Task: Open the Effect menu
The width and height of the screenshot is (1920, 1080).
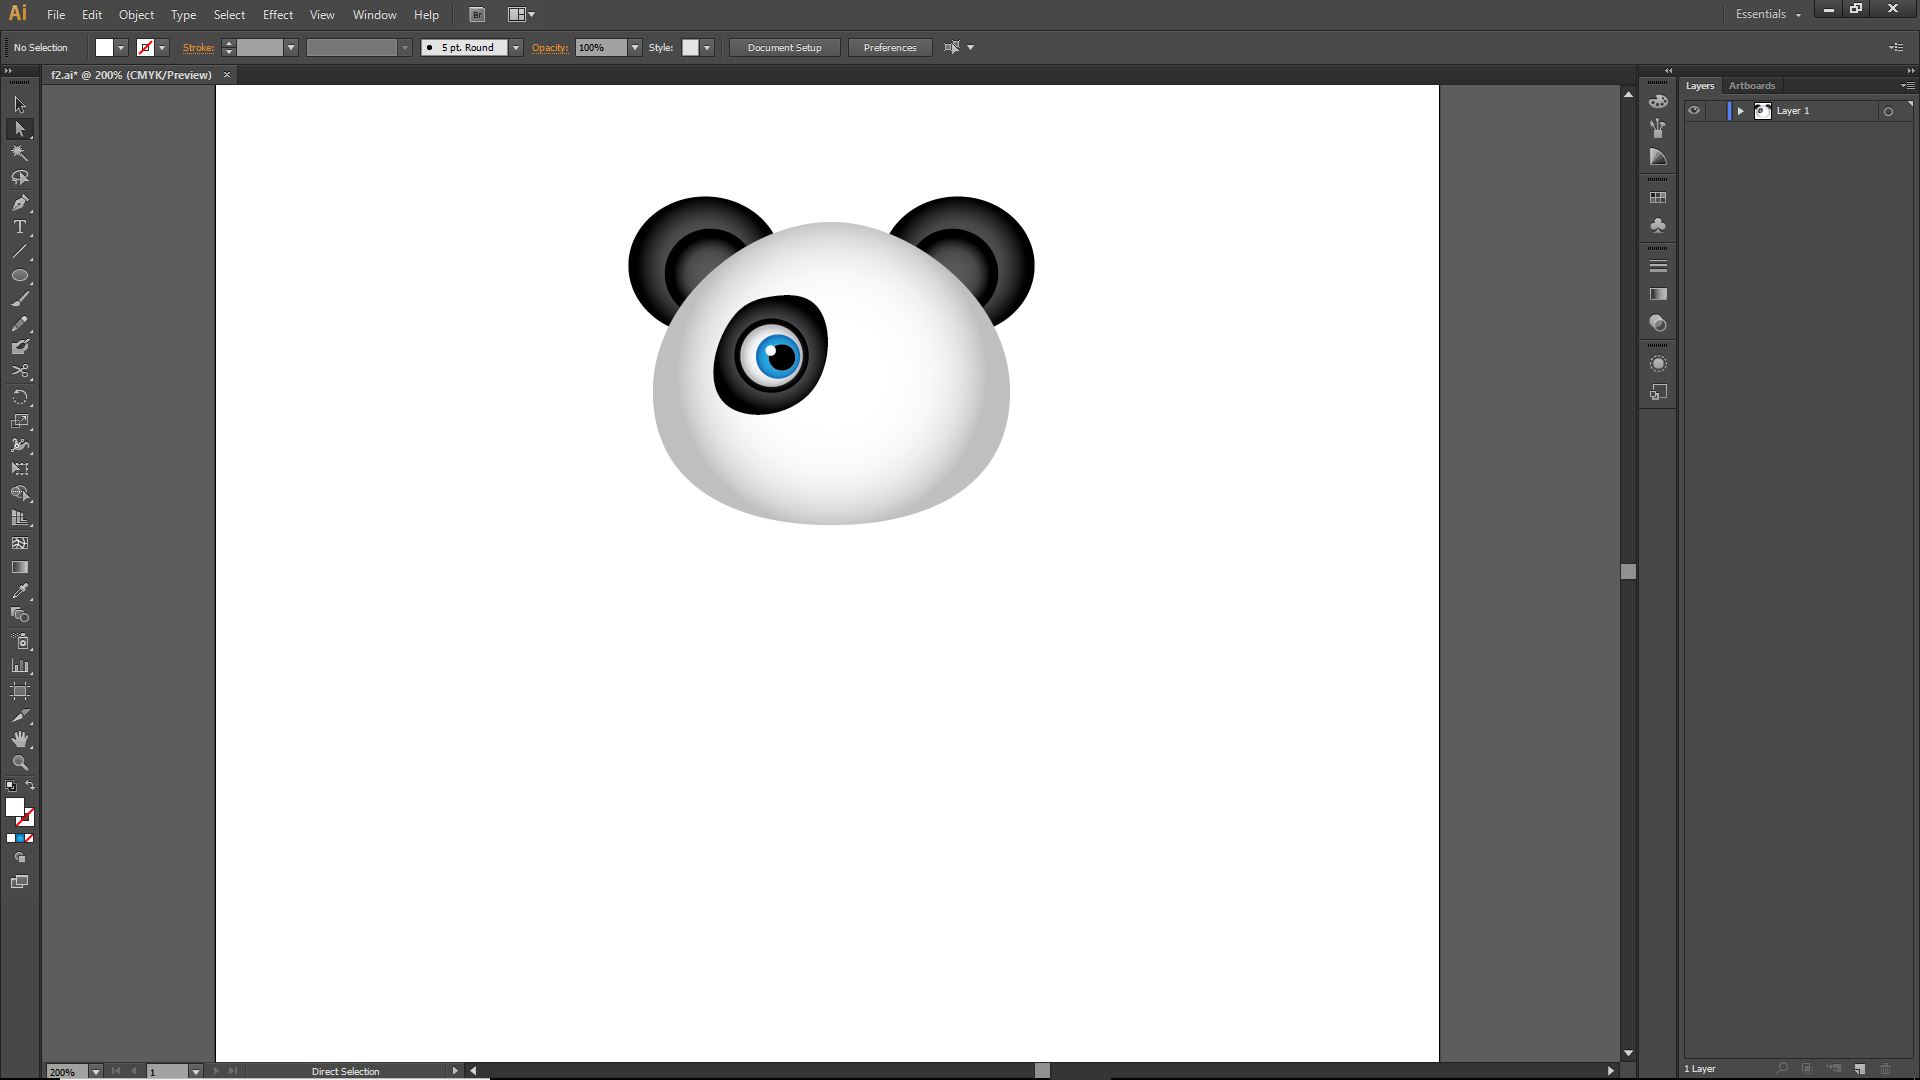Action: click(x=278, y=15)
